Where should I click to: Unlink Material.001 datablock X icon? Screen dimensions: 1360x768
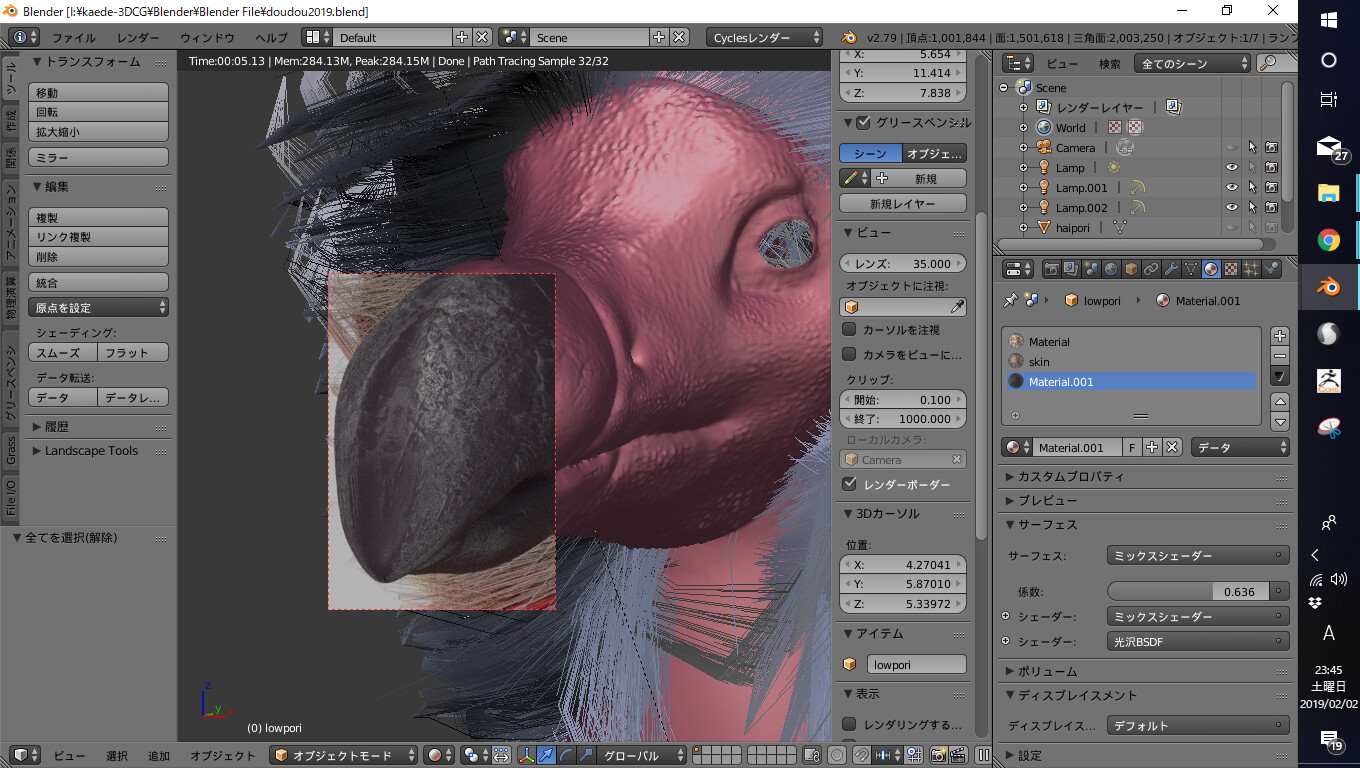point(1172,448)
